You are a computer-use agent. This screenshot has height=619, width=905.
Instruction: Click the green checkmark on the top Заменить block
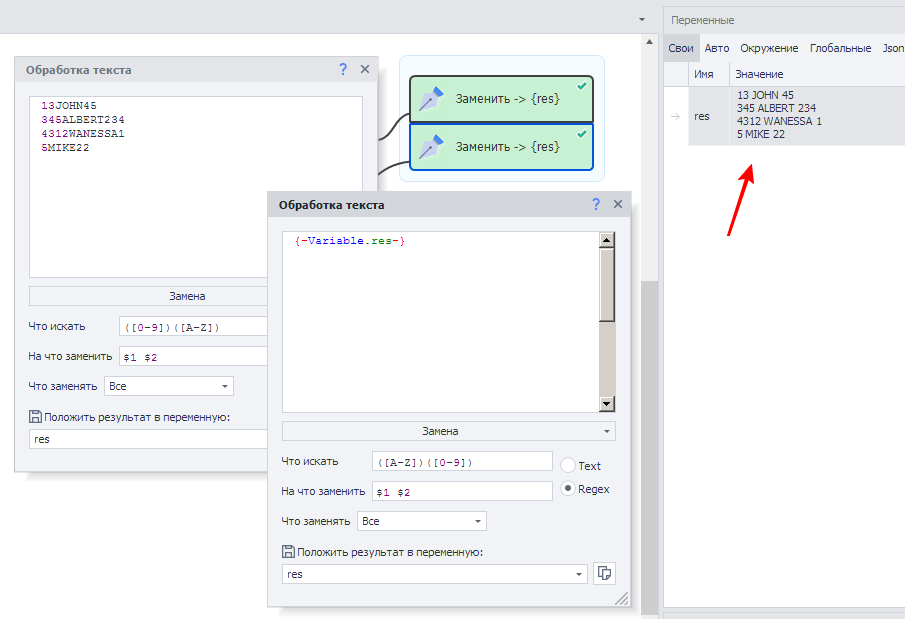click(x=582, y=87)
